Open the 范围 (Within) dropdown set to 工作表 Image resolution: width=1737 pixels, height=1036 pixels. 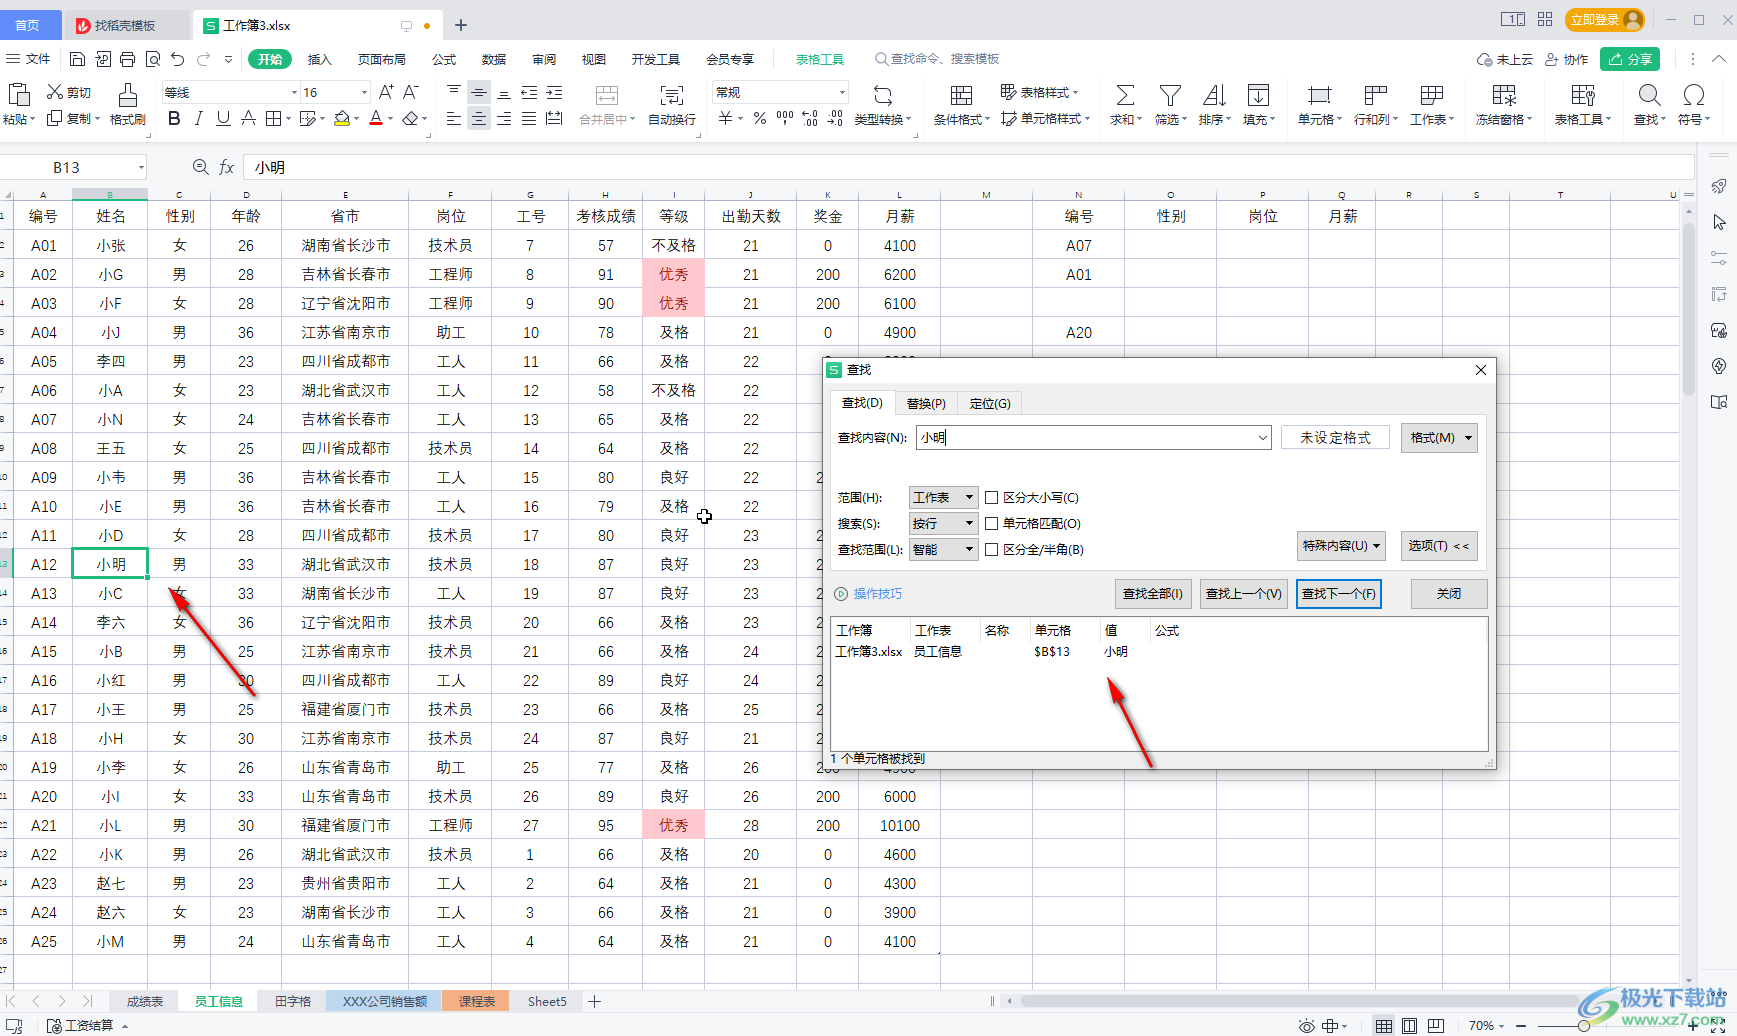943,497
